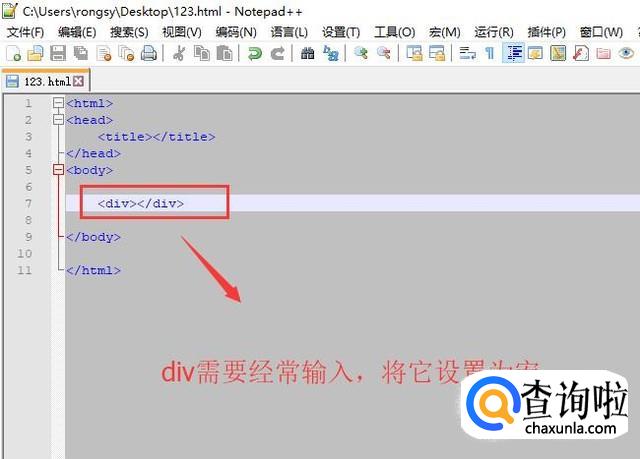This screenshot has height=459, width=640.
Task: Open the 设置(T) menu
Action: click(341, 32)
